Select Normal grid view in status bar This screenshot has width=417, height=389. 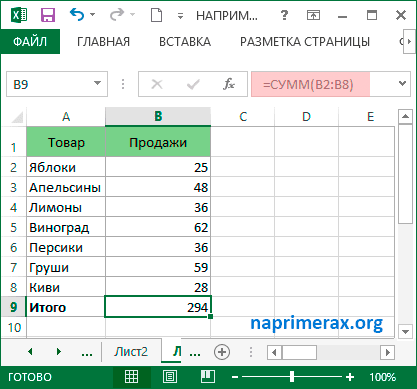[131, 377]
